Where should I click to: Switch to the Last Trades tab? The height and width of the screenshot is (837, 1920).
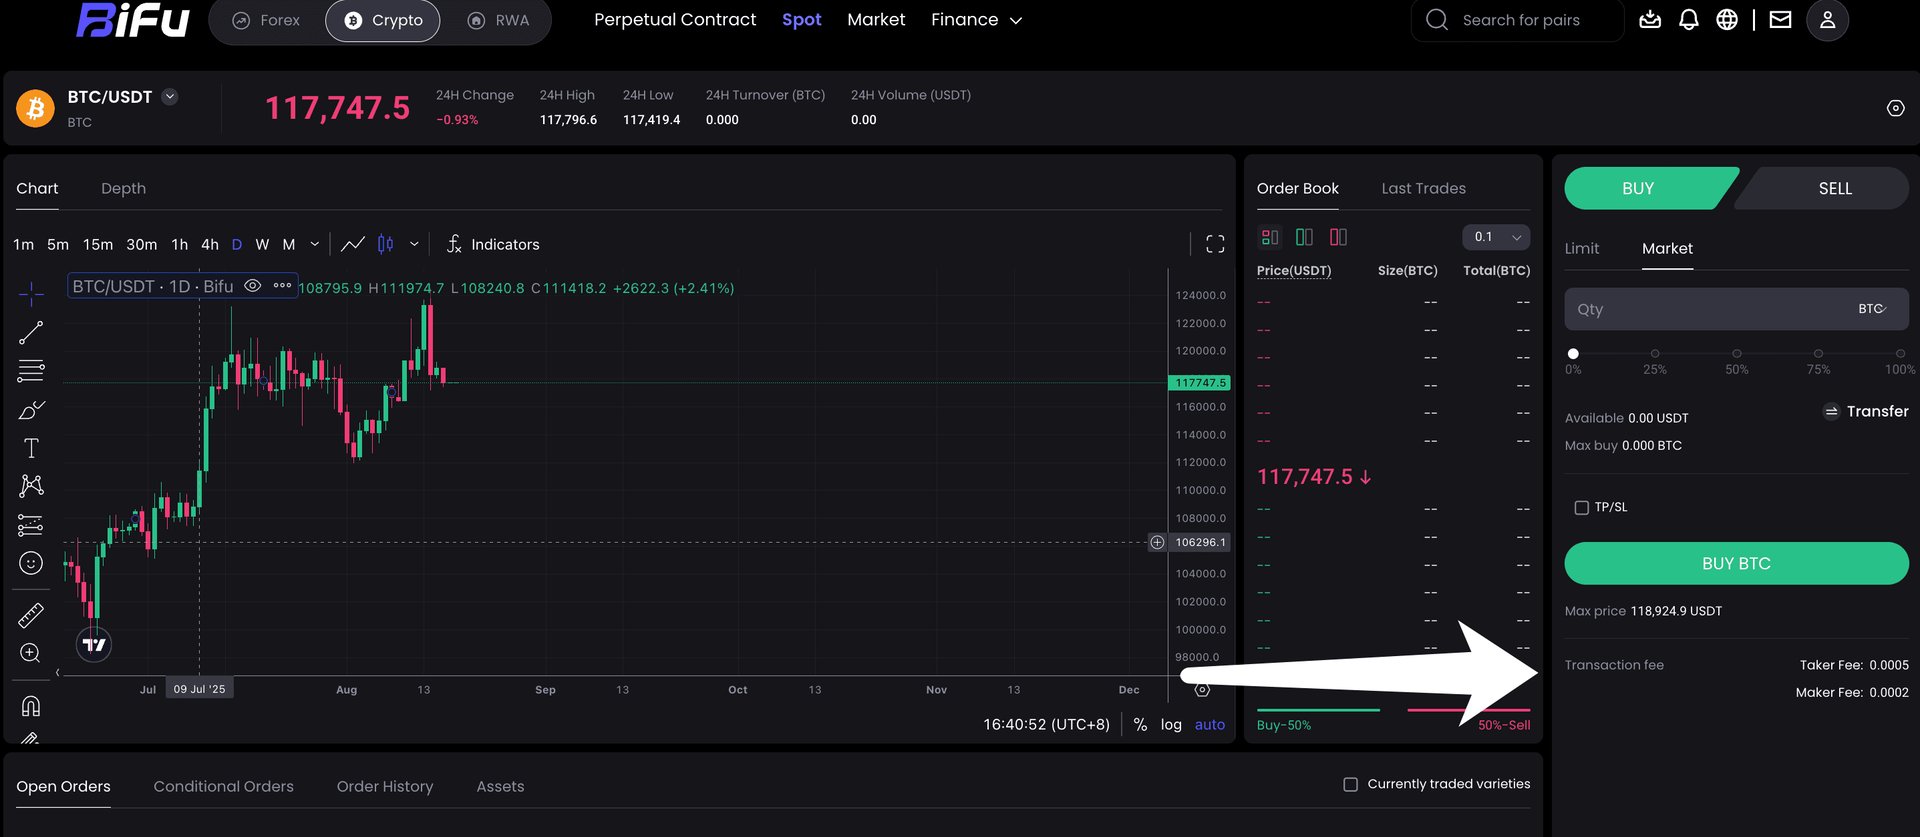click(1423, 188)
